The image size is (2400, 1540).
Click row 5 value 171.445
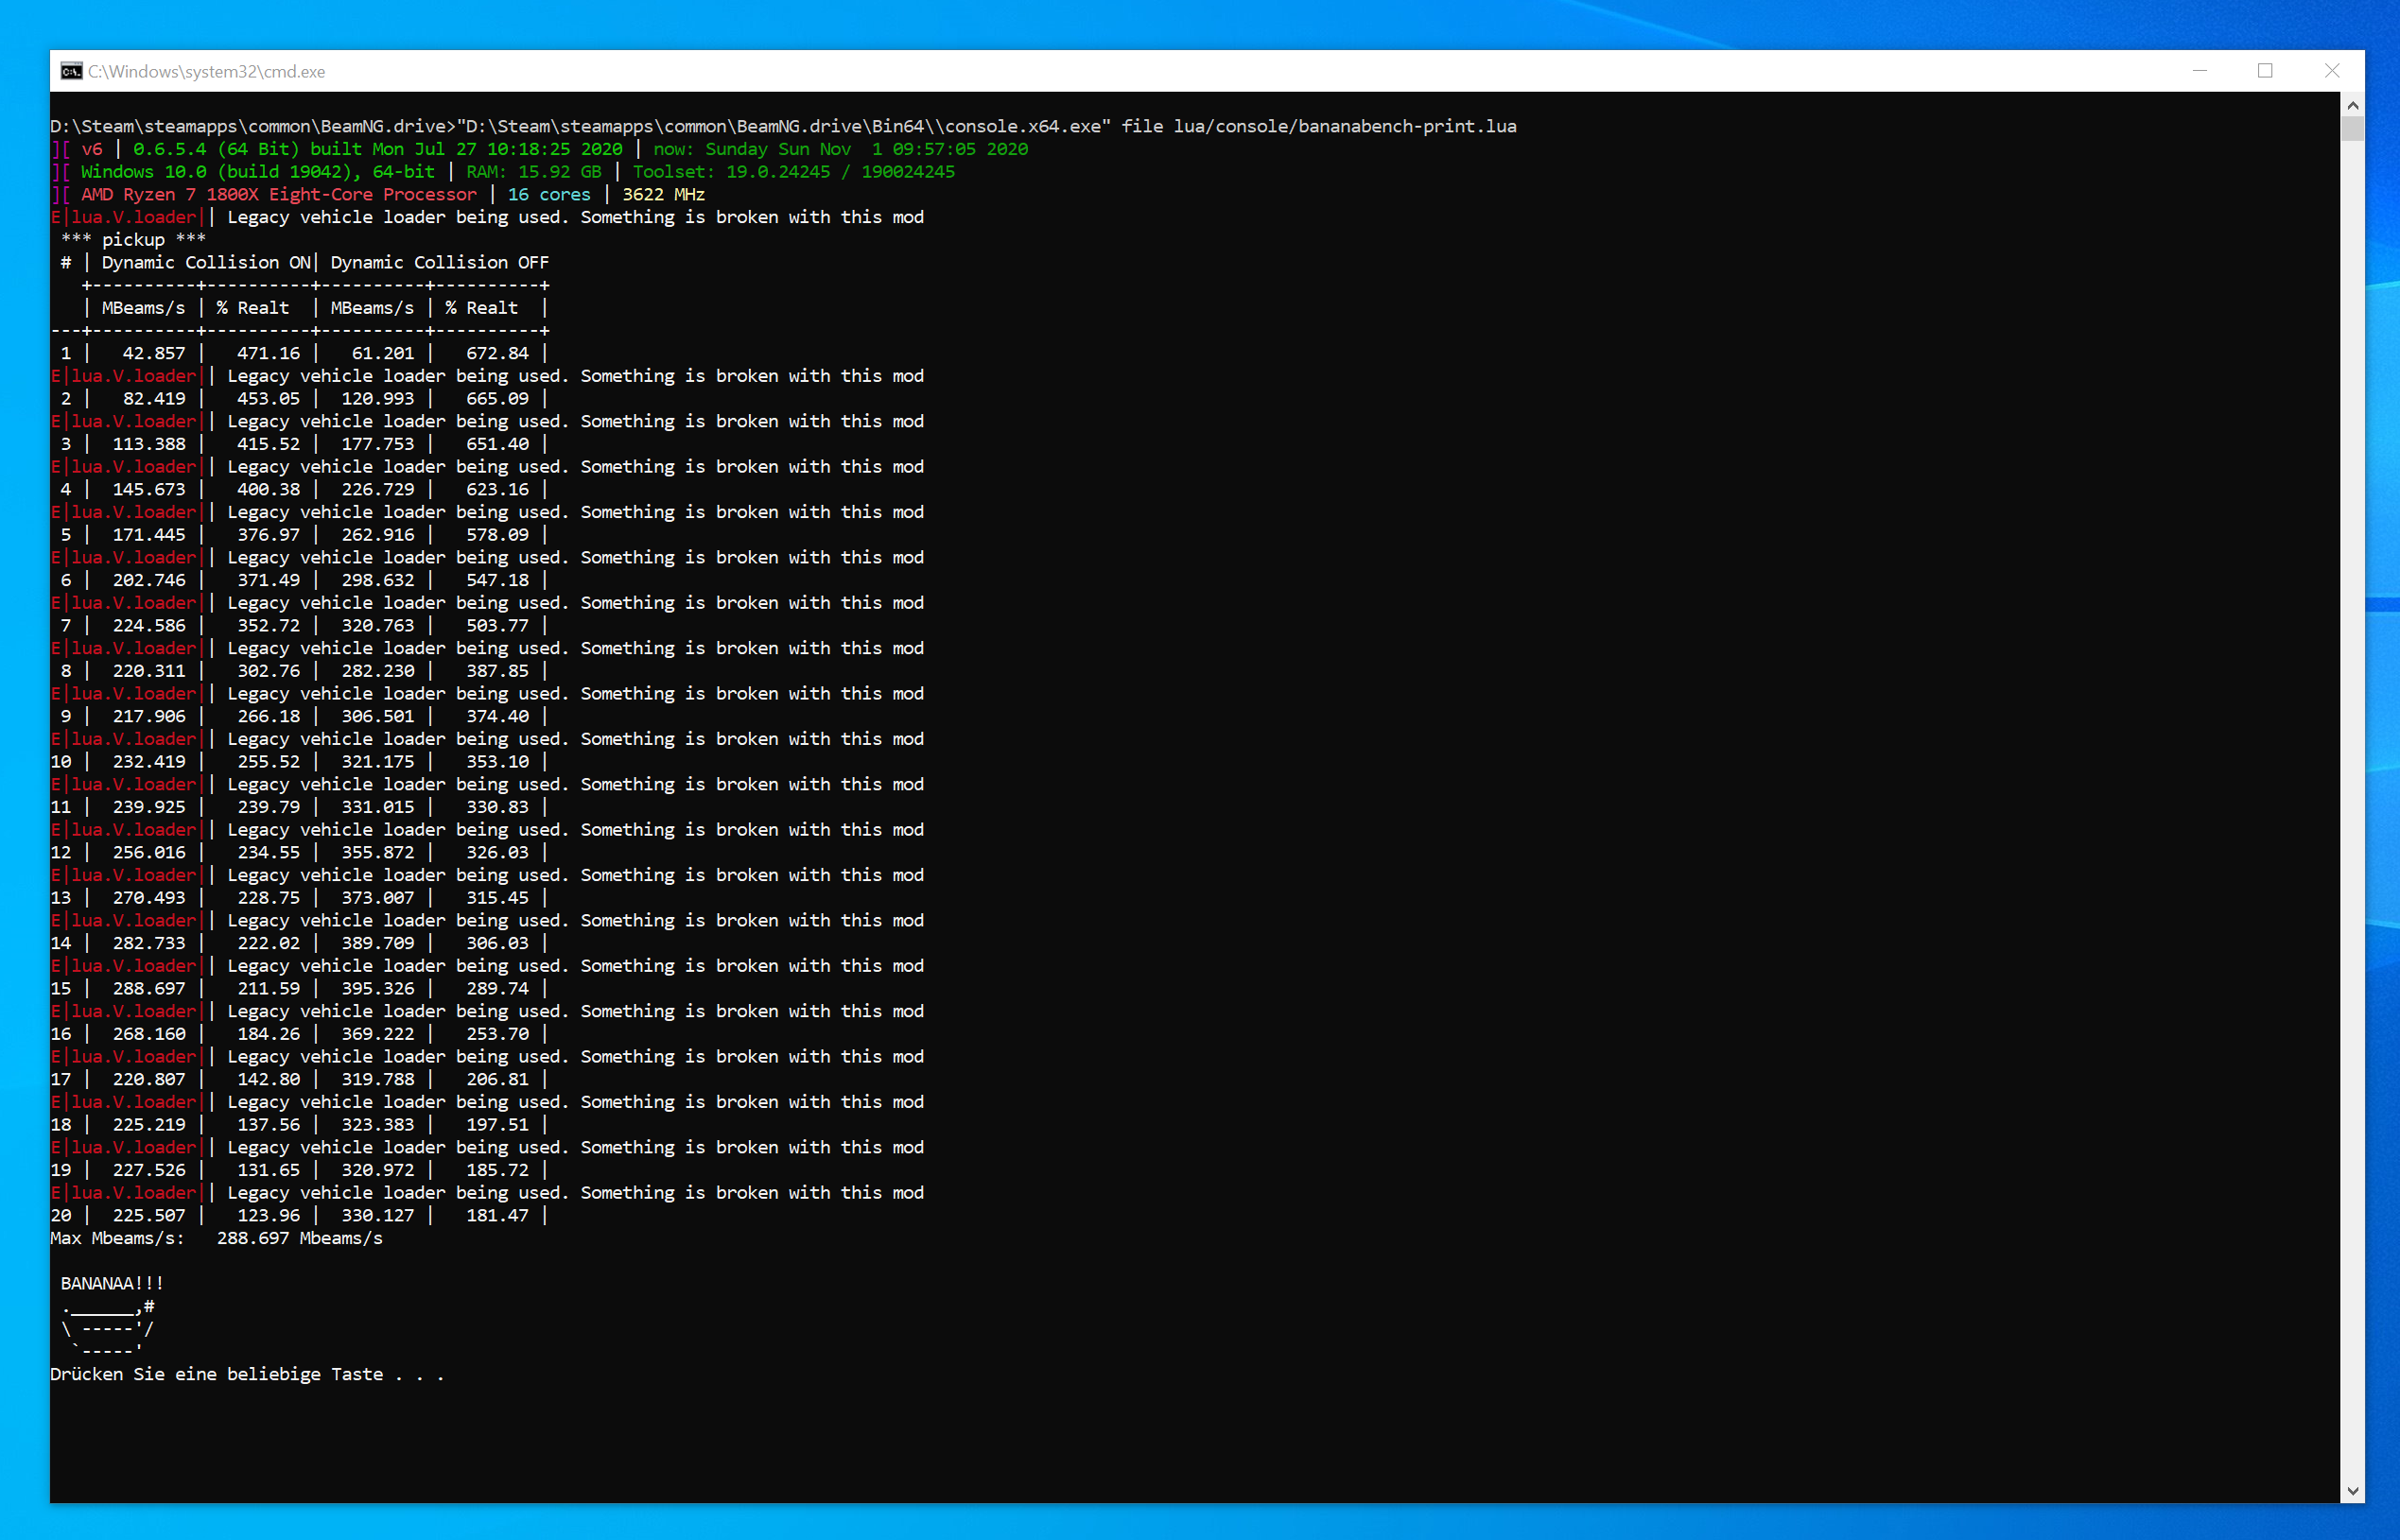(149, 535)
